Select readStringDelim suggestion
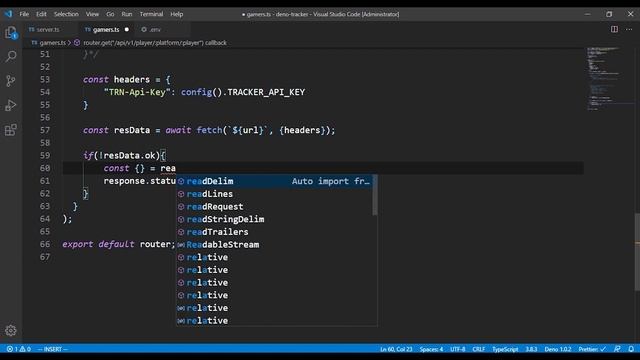This screenshot has width=640, height=360. [x=274, y=219]
